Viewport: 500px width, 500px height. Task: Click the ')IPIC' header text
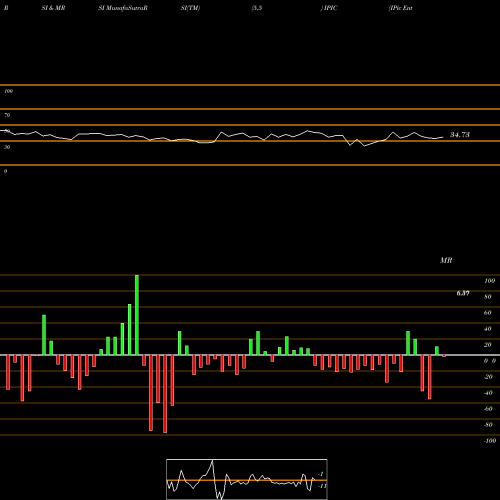(x=329, y=8)
